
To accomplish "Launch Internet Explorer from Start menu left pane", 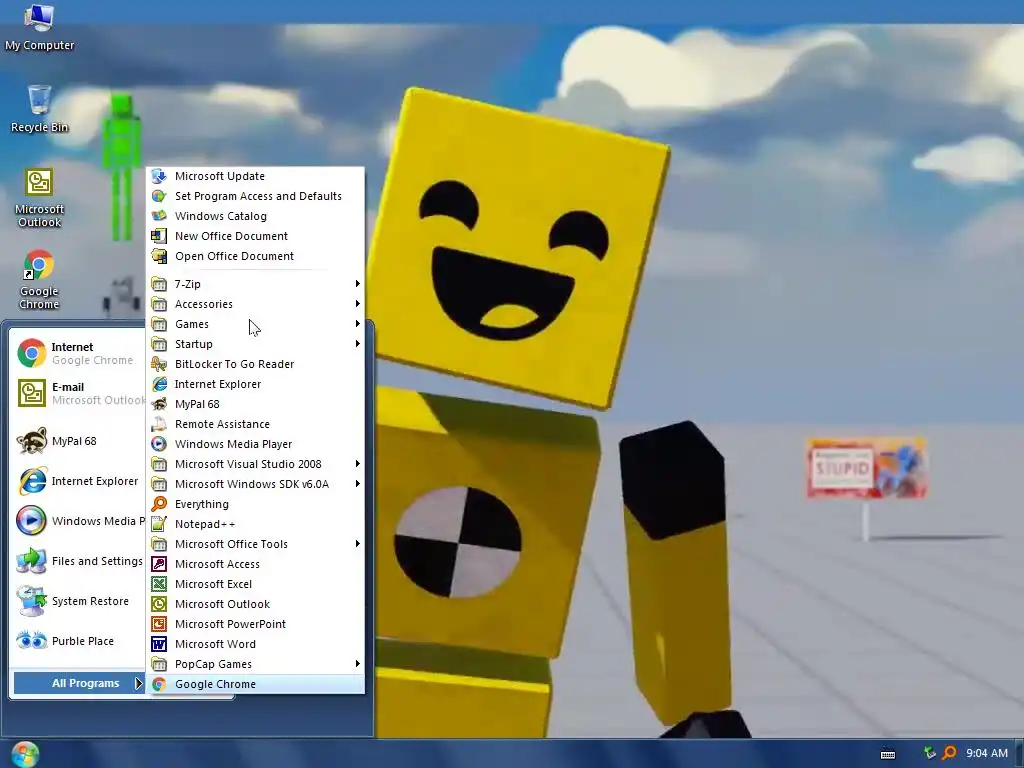I will [x=79, y=481].
